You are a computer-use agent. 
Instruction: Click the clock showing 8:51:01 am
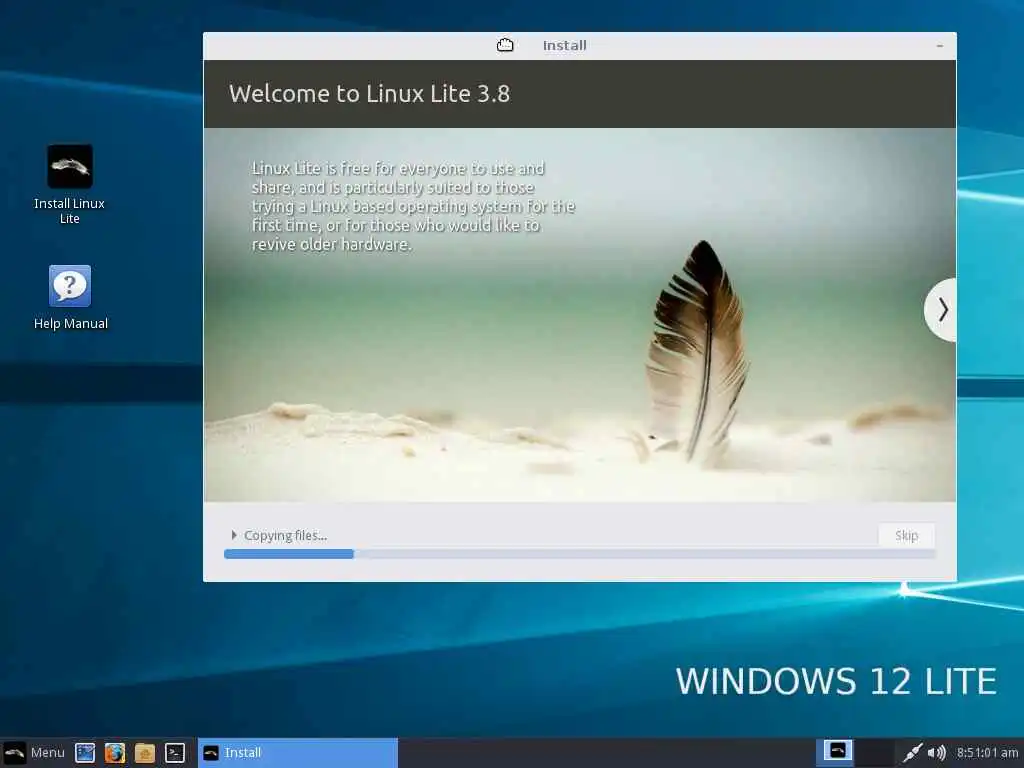click(987, 752)
